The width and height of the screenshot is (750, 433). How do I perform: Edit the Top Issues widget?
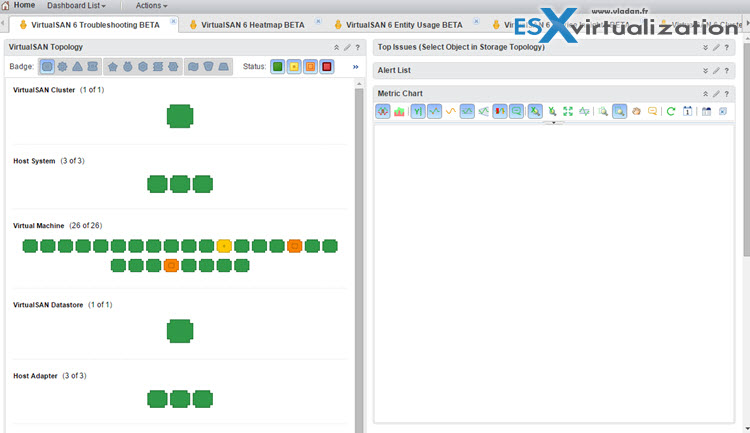click(716, 47)
